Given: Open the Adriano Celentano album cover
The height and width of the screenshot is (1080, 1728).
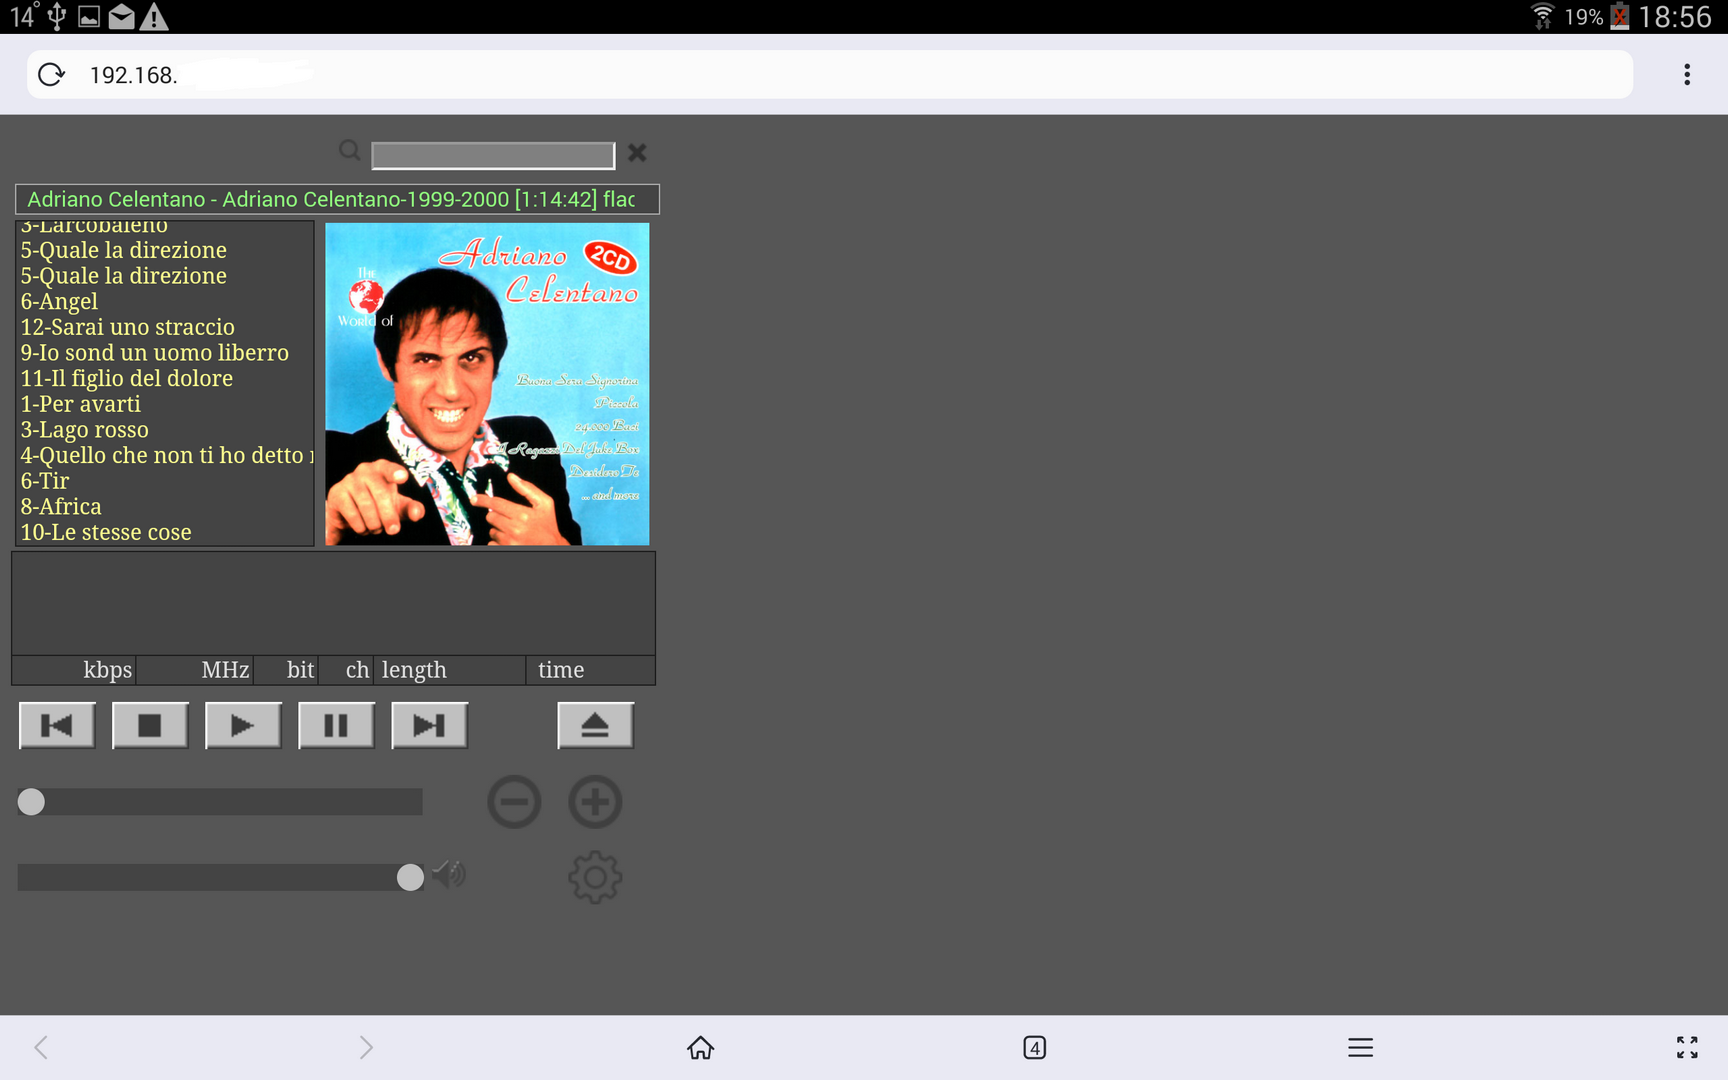Looking at the screenshot, I should (x=487, y=384).
